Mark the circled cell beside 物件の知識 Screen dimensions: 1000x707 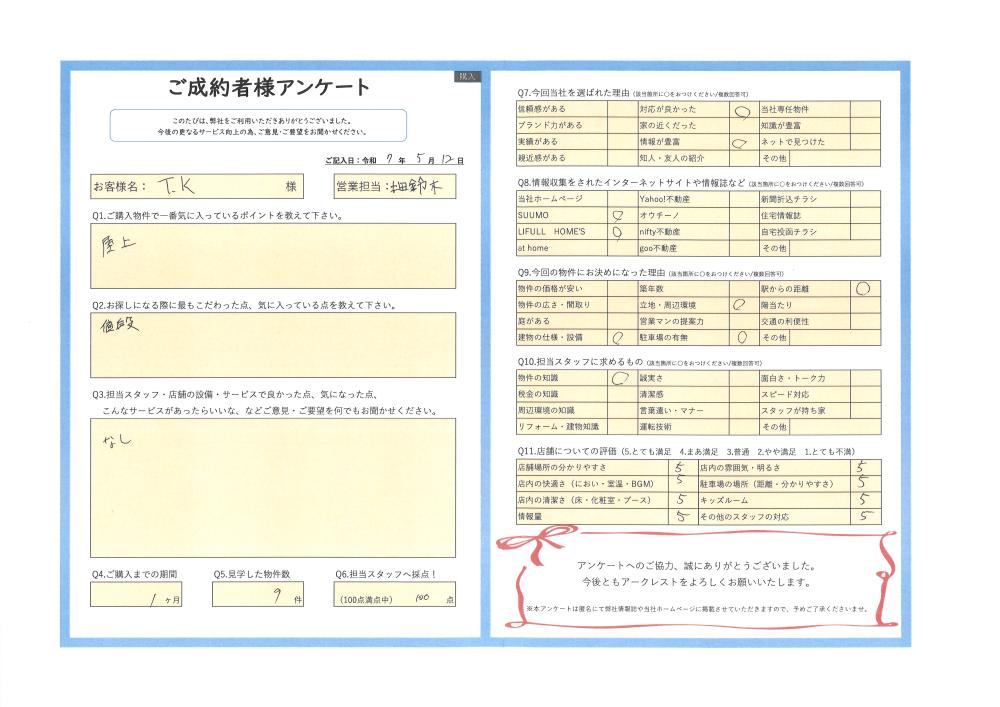pyautogui.click(x=622, y=379)
